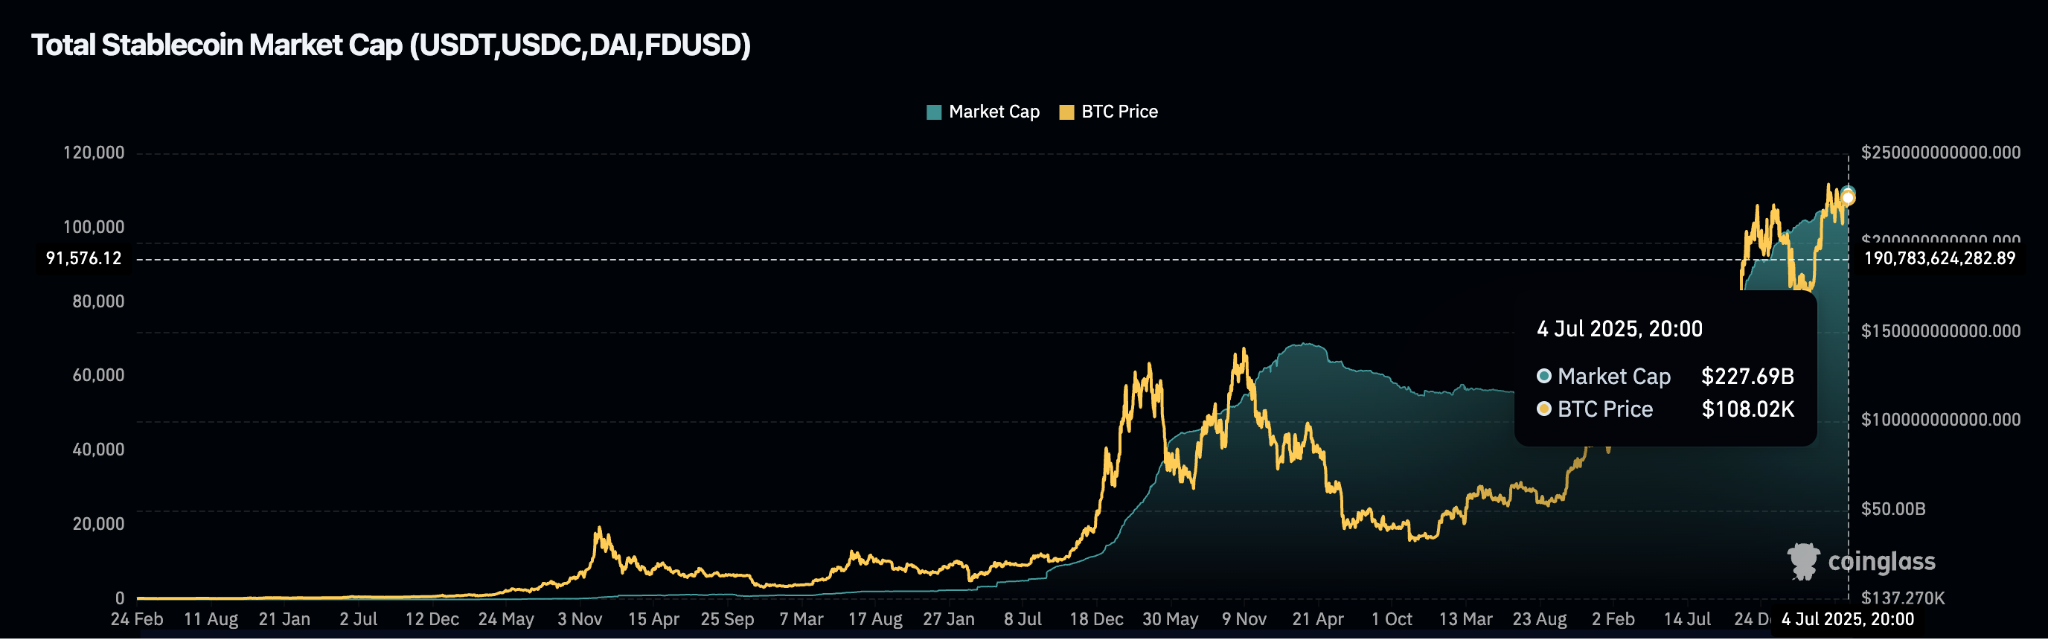This screenshot has width=2048, height=639.
Task: Click the $137.270K right axis label
Action: [x=1903, y=598]
